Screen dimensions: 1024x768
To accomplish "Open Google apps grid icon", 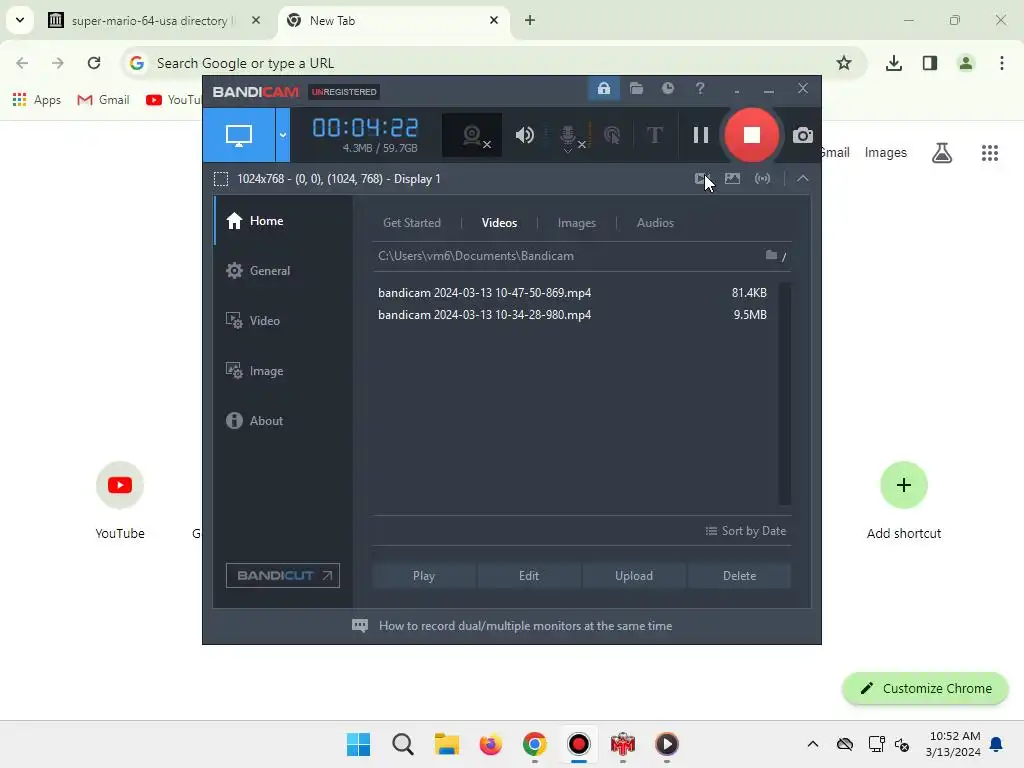I will [x=989, y=153].
